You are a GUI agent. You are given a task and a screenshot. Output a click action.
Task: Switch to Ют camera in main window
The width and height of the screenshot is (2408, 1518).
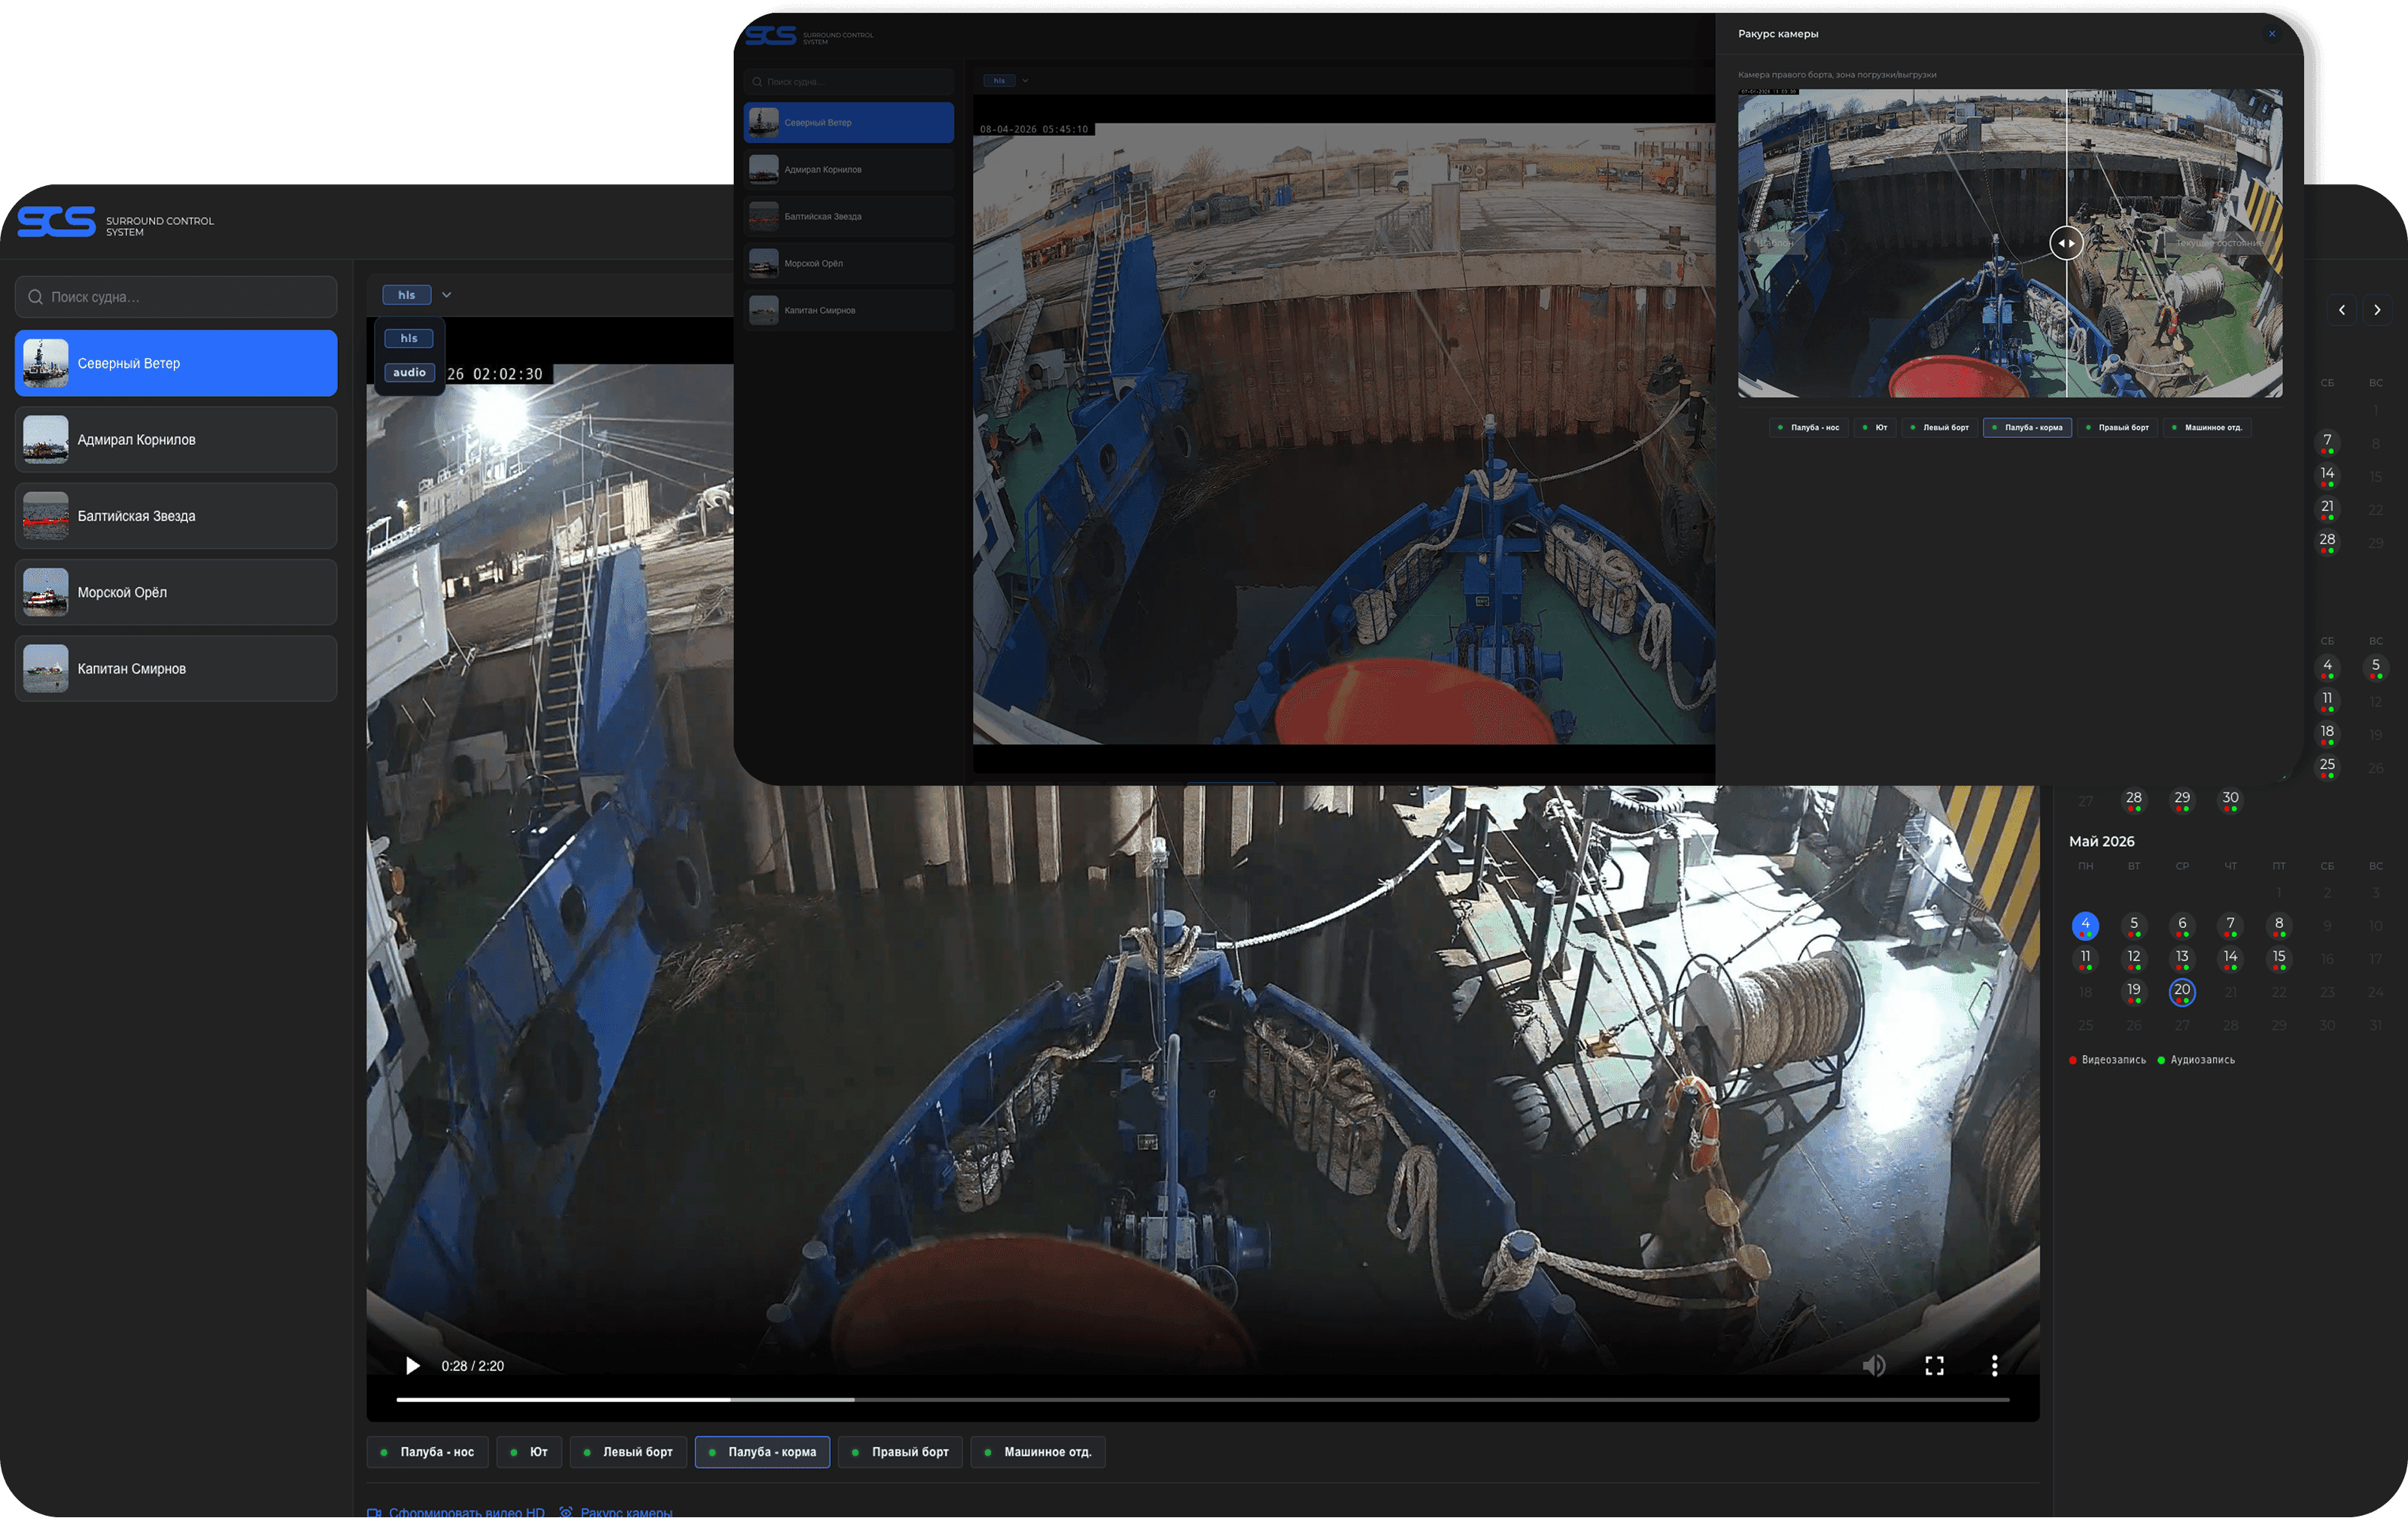click(x=529, y=1452)
